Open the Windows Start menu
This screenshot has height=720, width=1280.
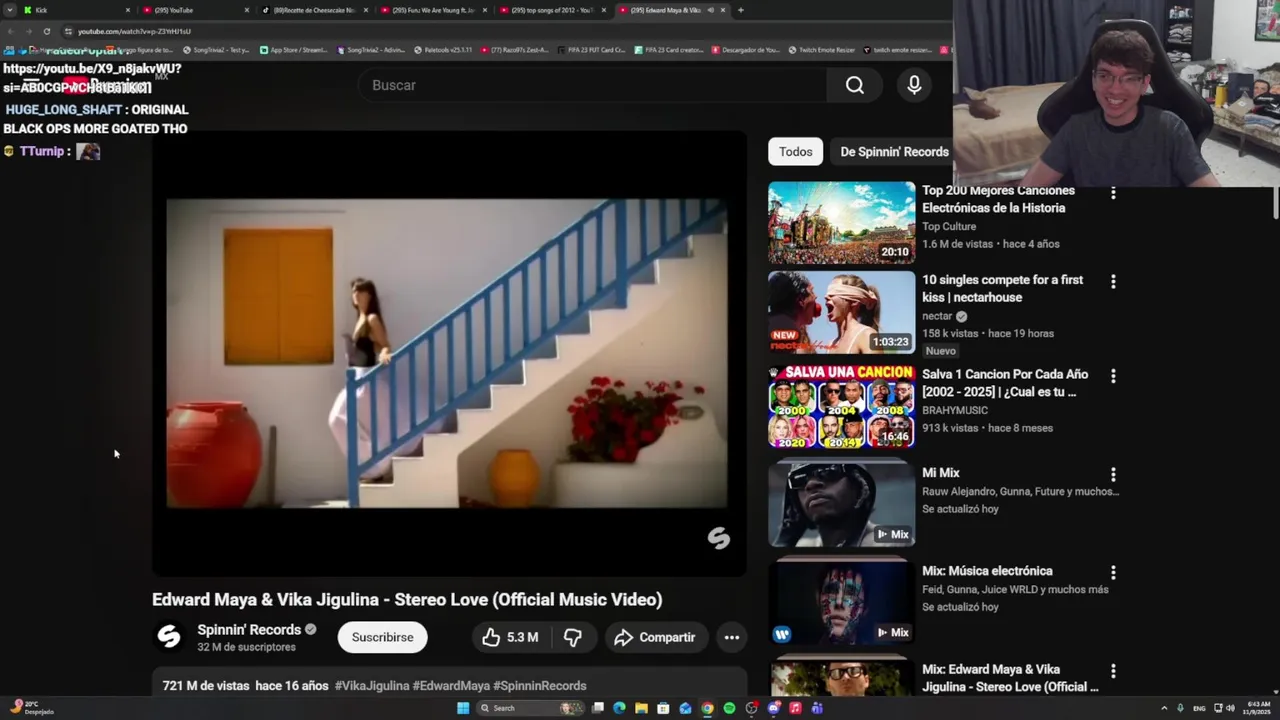463,708
